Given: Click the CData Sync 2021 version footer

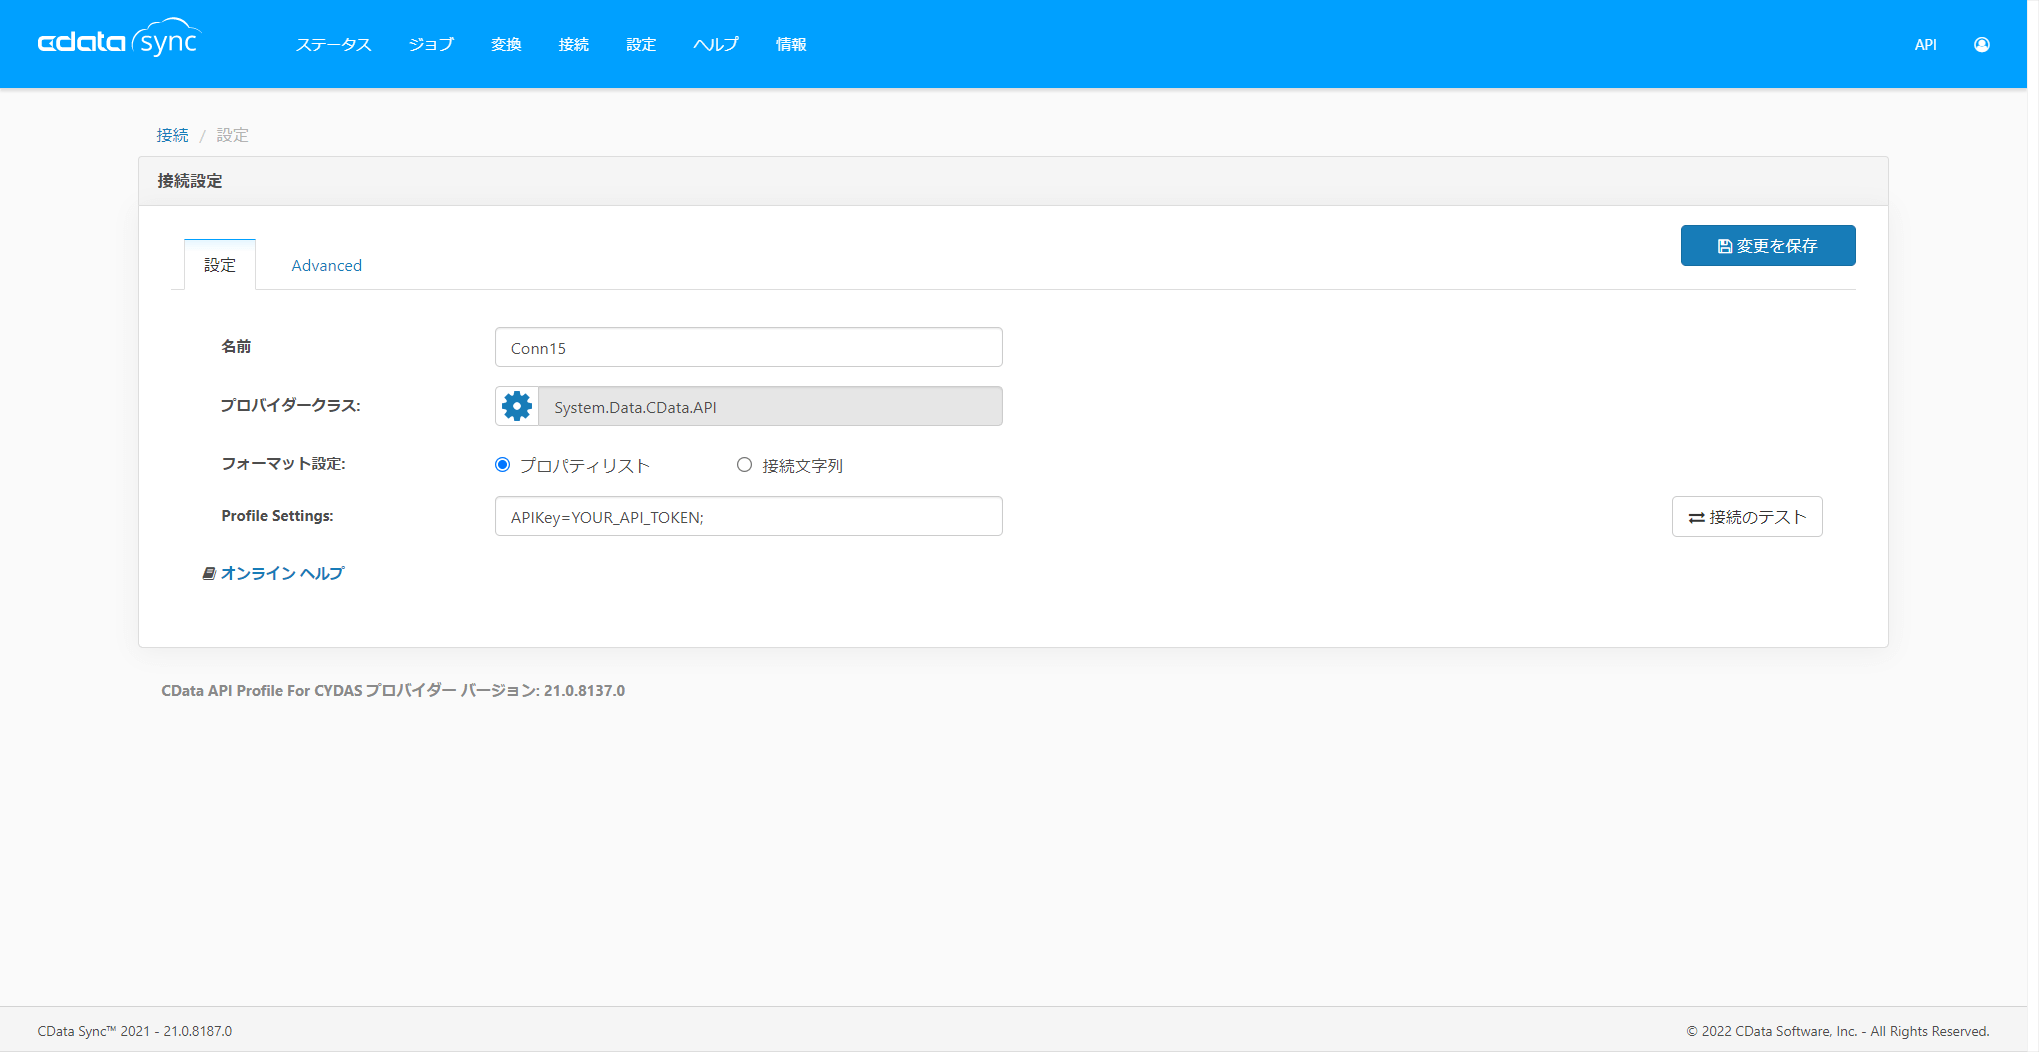Looking at the screenshot, I should tap(135, 1031).
